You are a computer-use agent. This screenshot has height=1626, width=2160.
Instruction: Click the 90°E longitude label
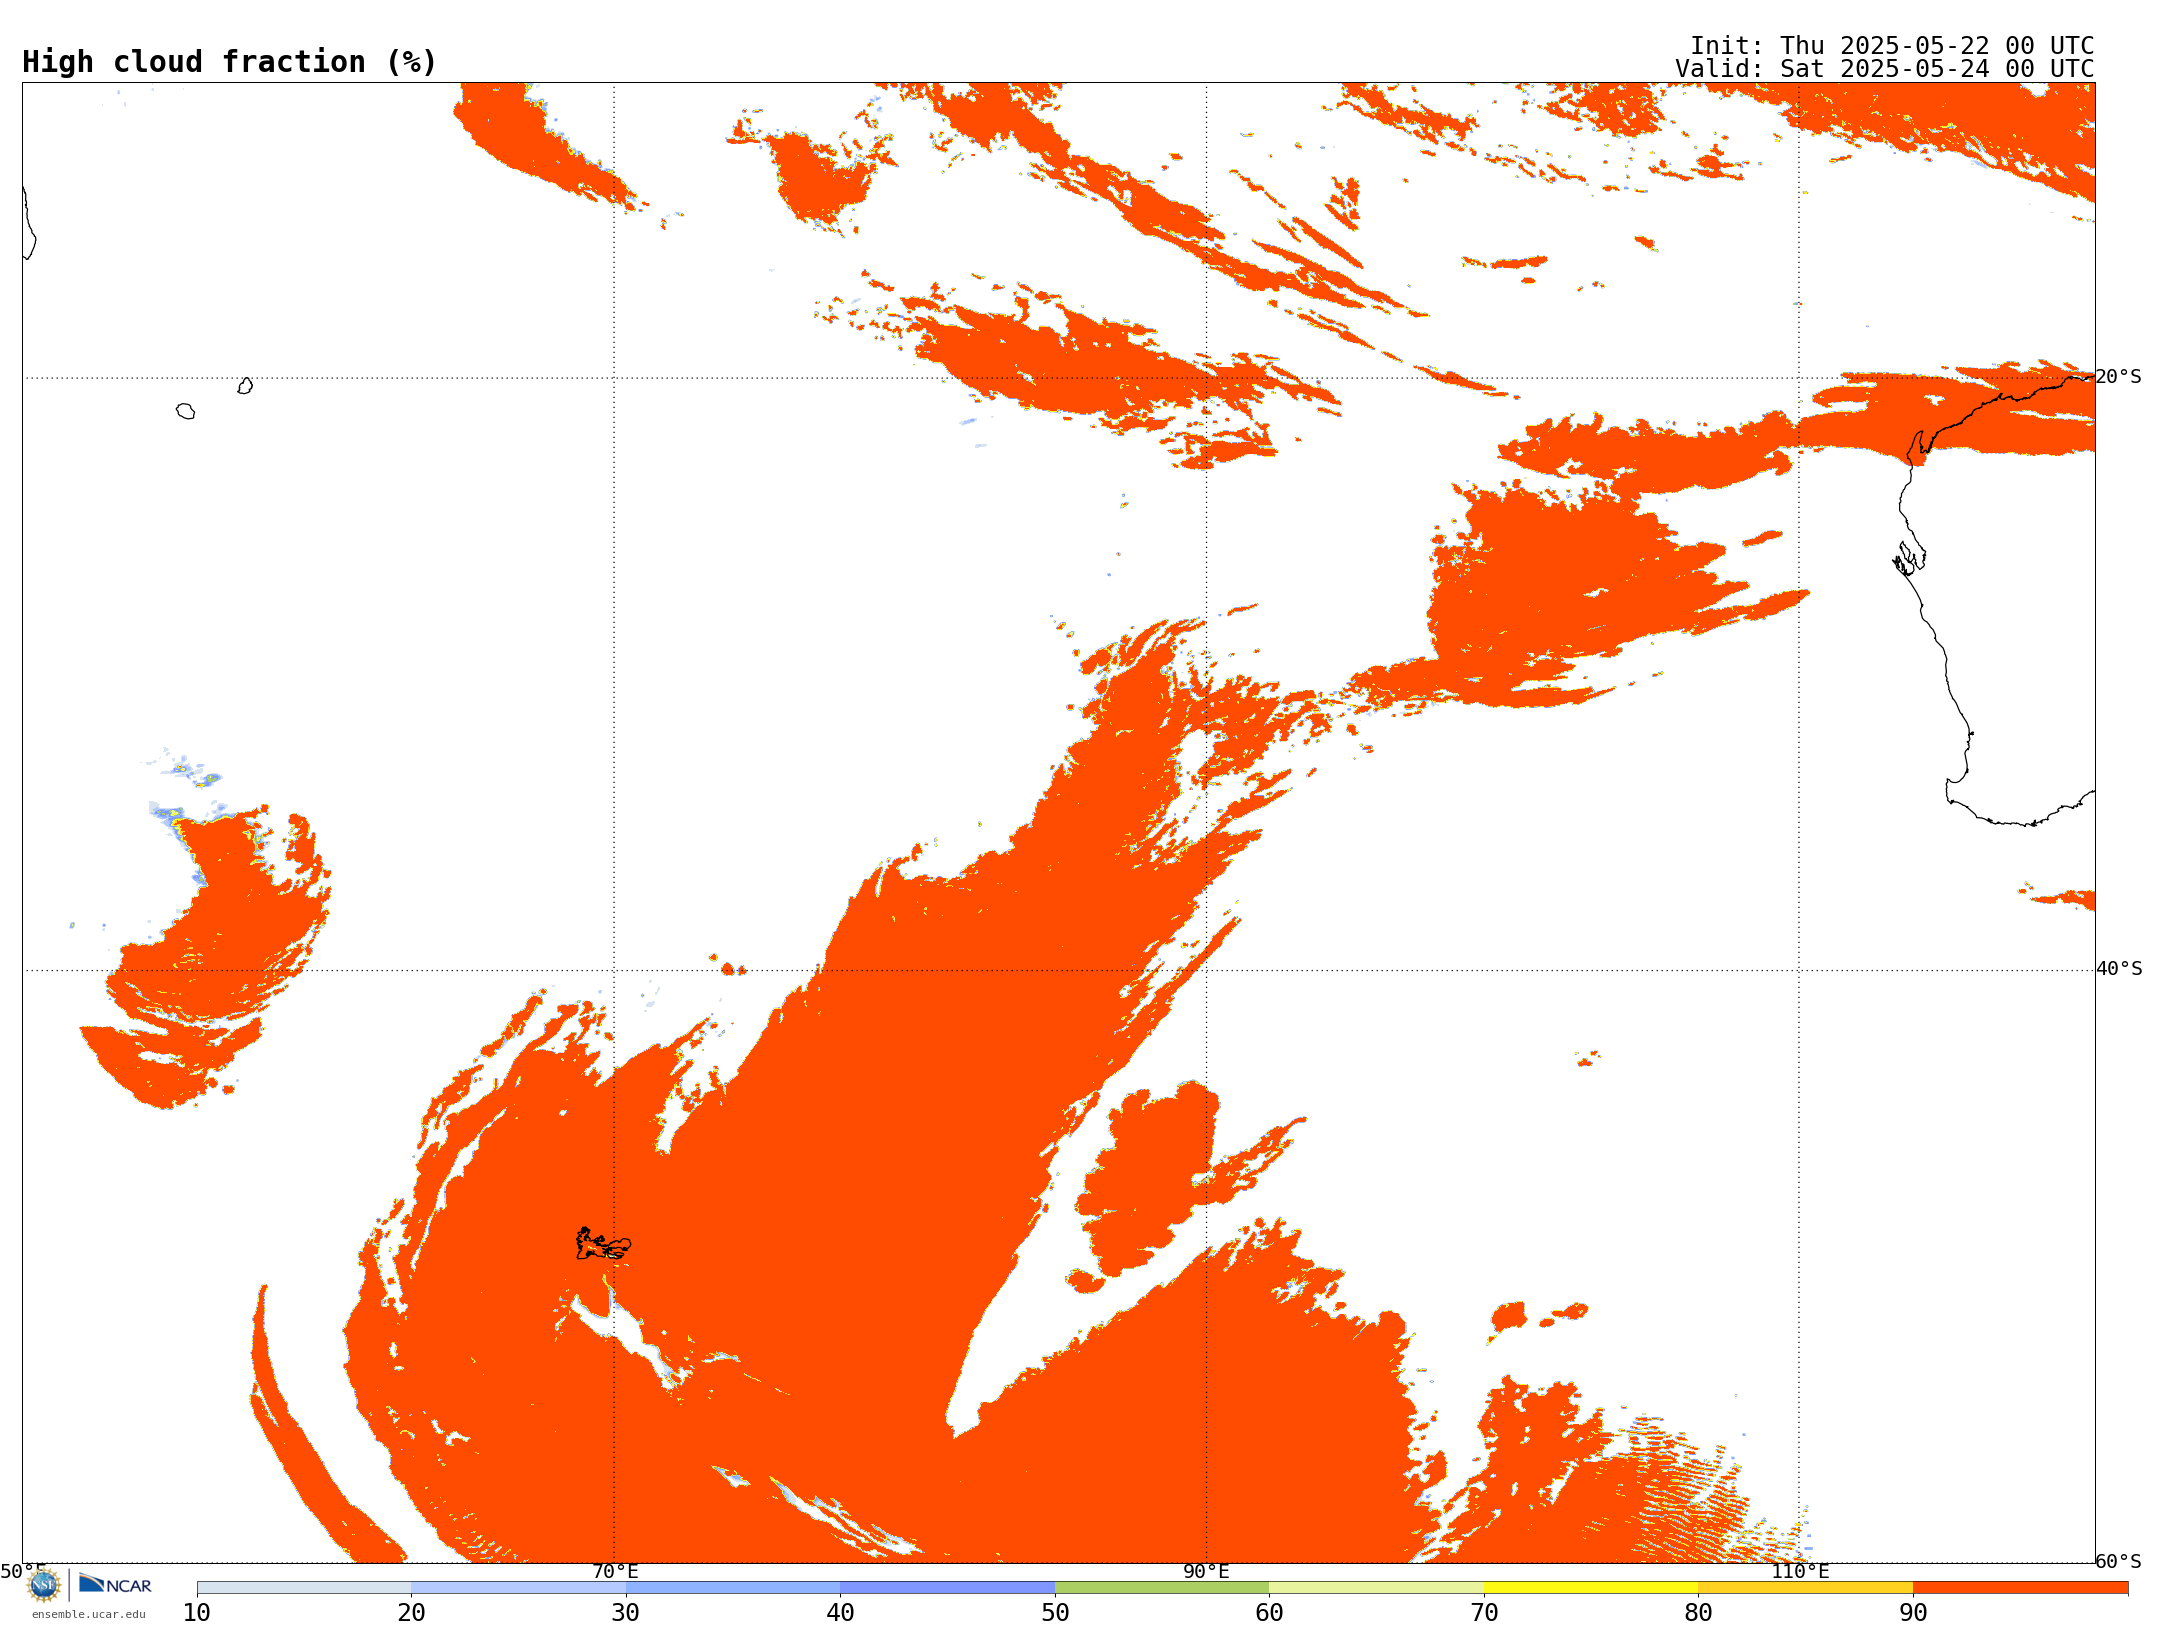click(x=1206, y=1571)
